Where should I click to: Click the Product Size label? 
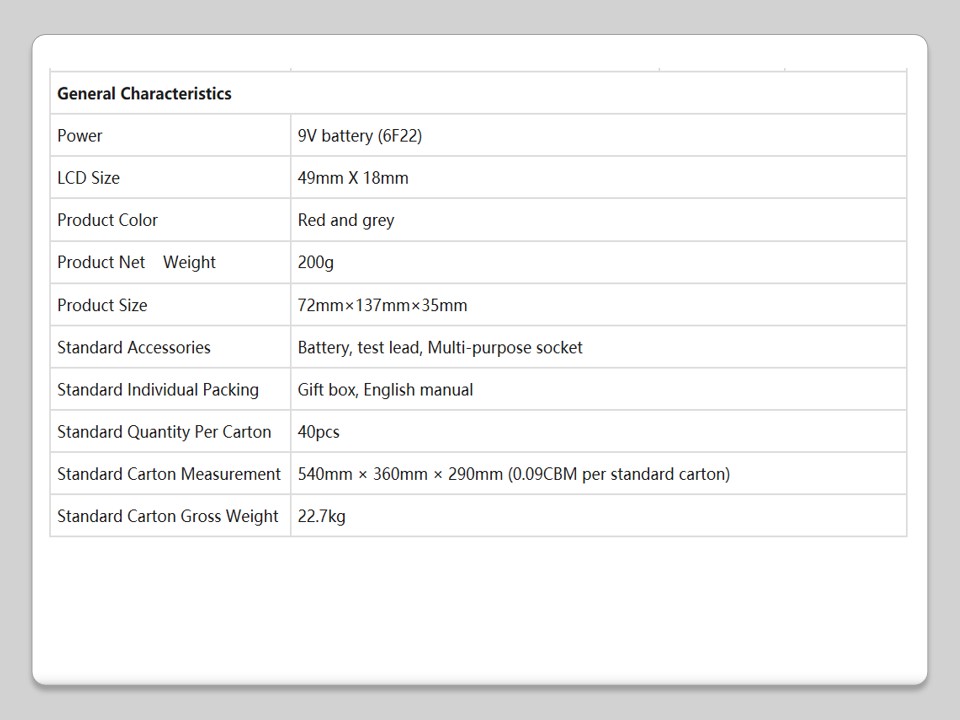(102, 305)
